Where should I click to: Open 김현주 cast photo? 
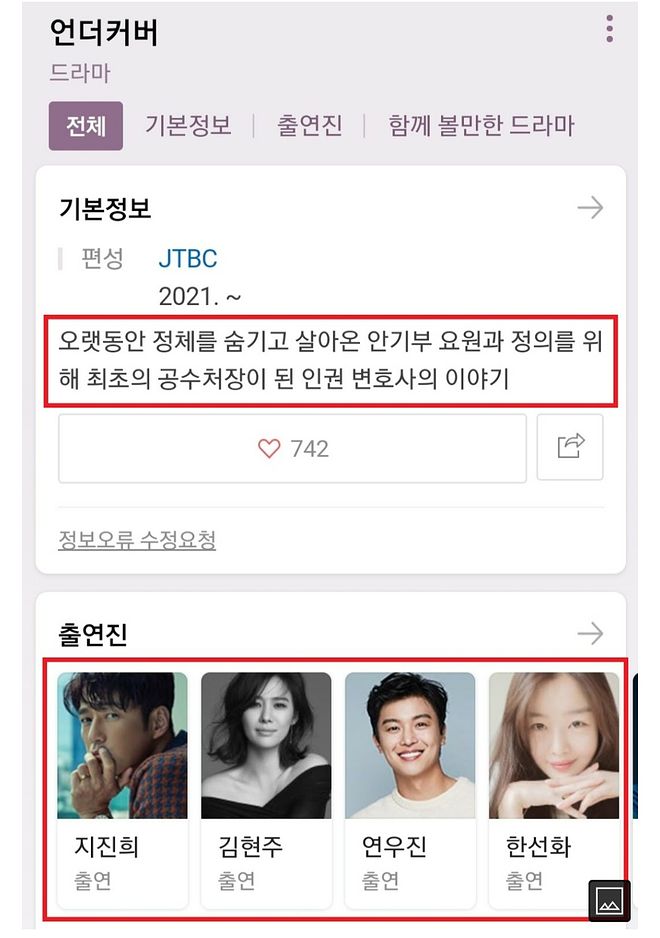pos(266,745)
